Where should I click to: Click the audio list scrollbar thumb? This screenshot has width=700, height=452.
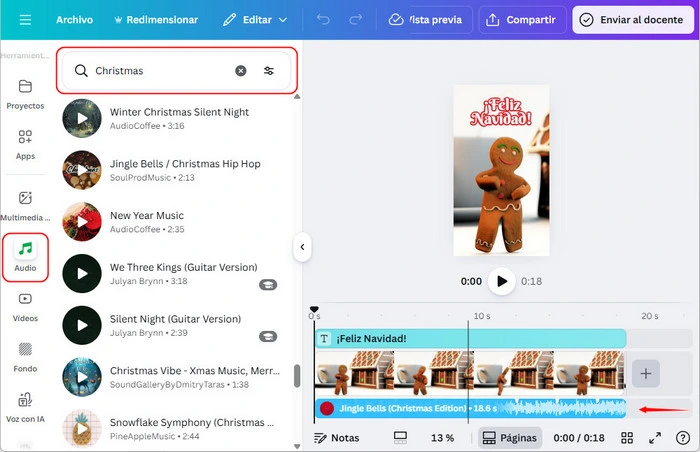click(x=297, y=376)
